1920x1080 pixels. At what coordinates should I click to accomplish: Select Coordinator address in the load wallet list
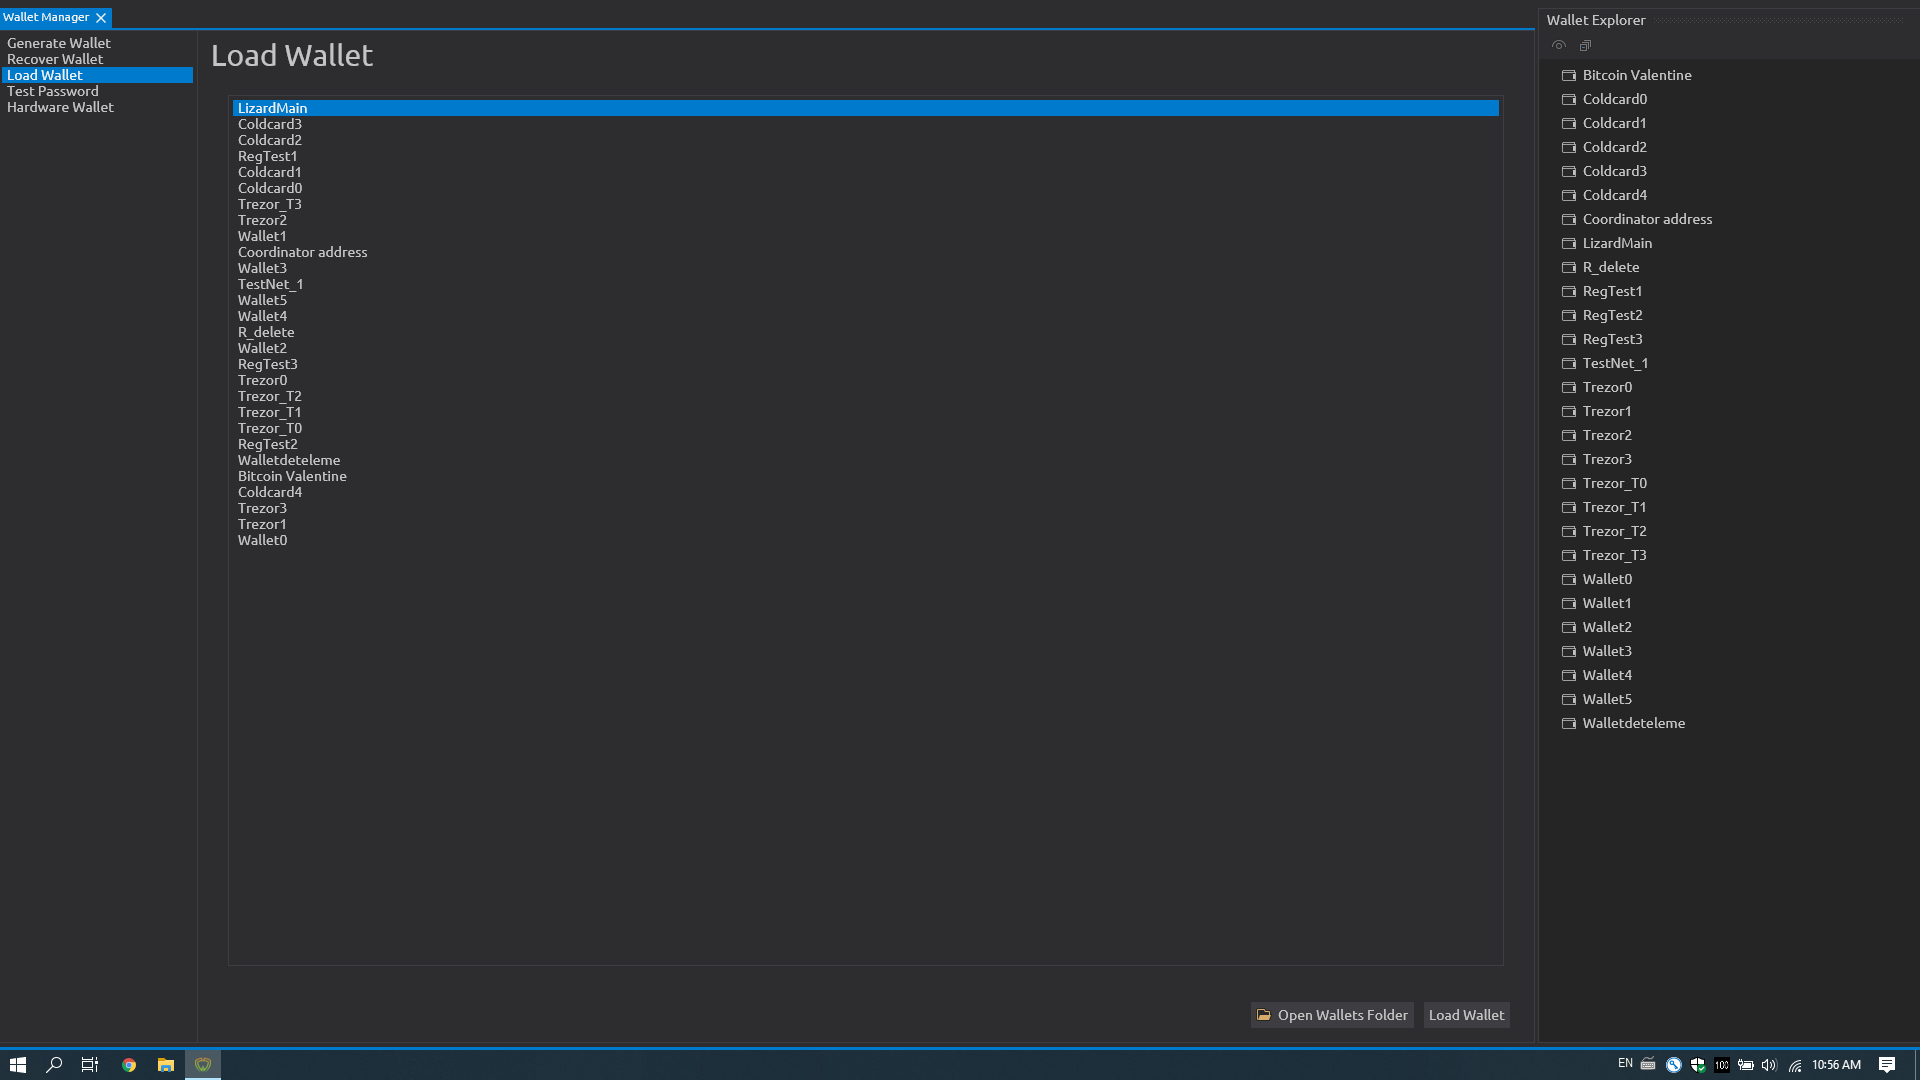point(302,252)
